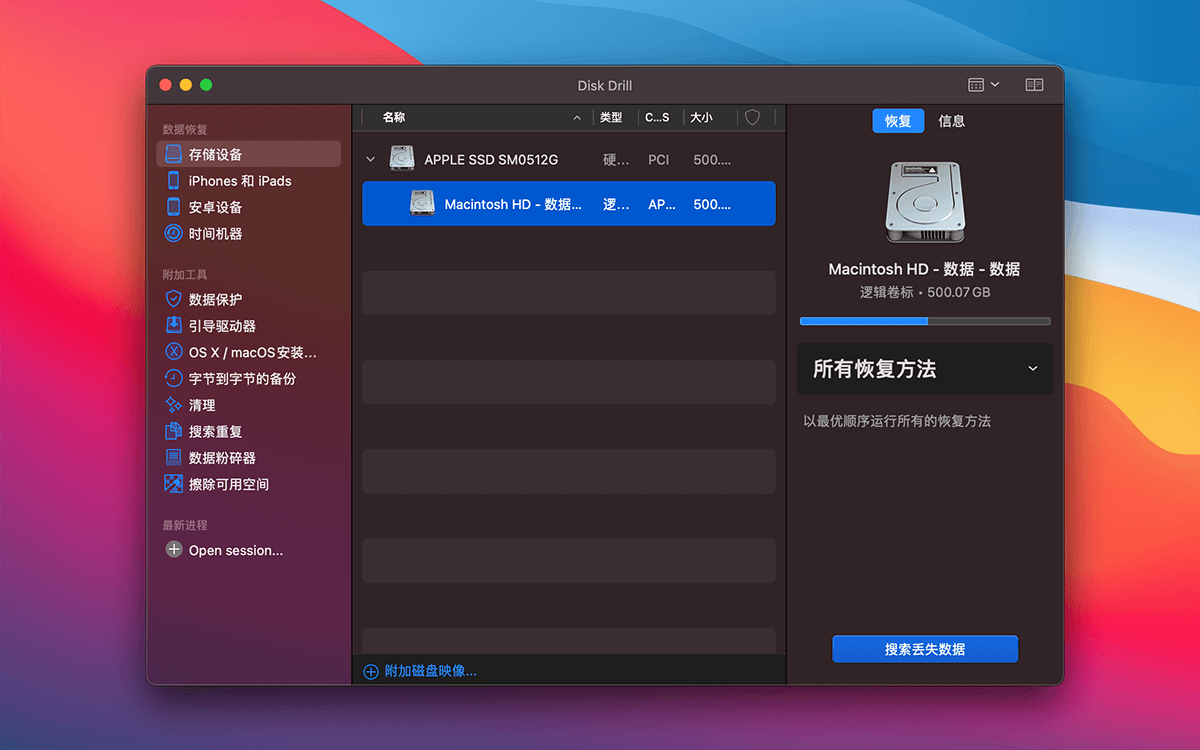Click the Macintosh HD - 数据 - 数据 title
Screen dimensions: 1200x750
click(x=925, y=269)
